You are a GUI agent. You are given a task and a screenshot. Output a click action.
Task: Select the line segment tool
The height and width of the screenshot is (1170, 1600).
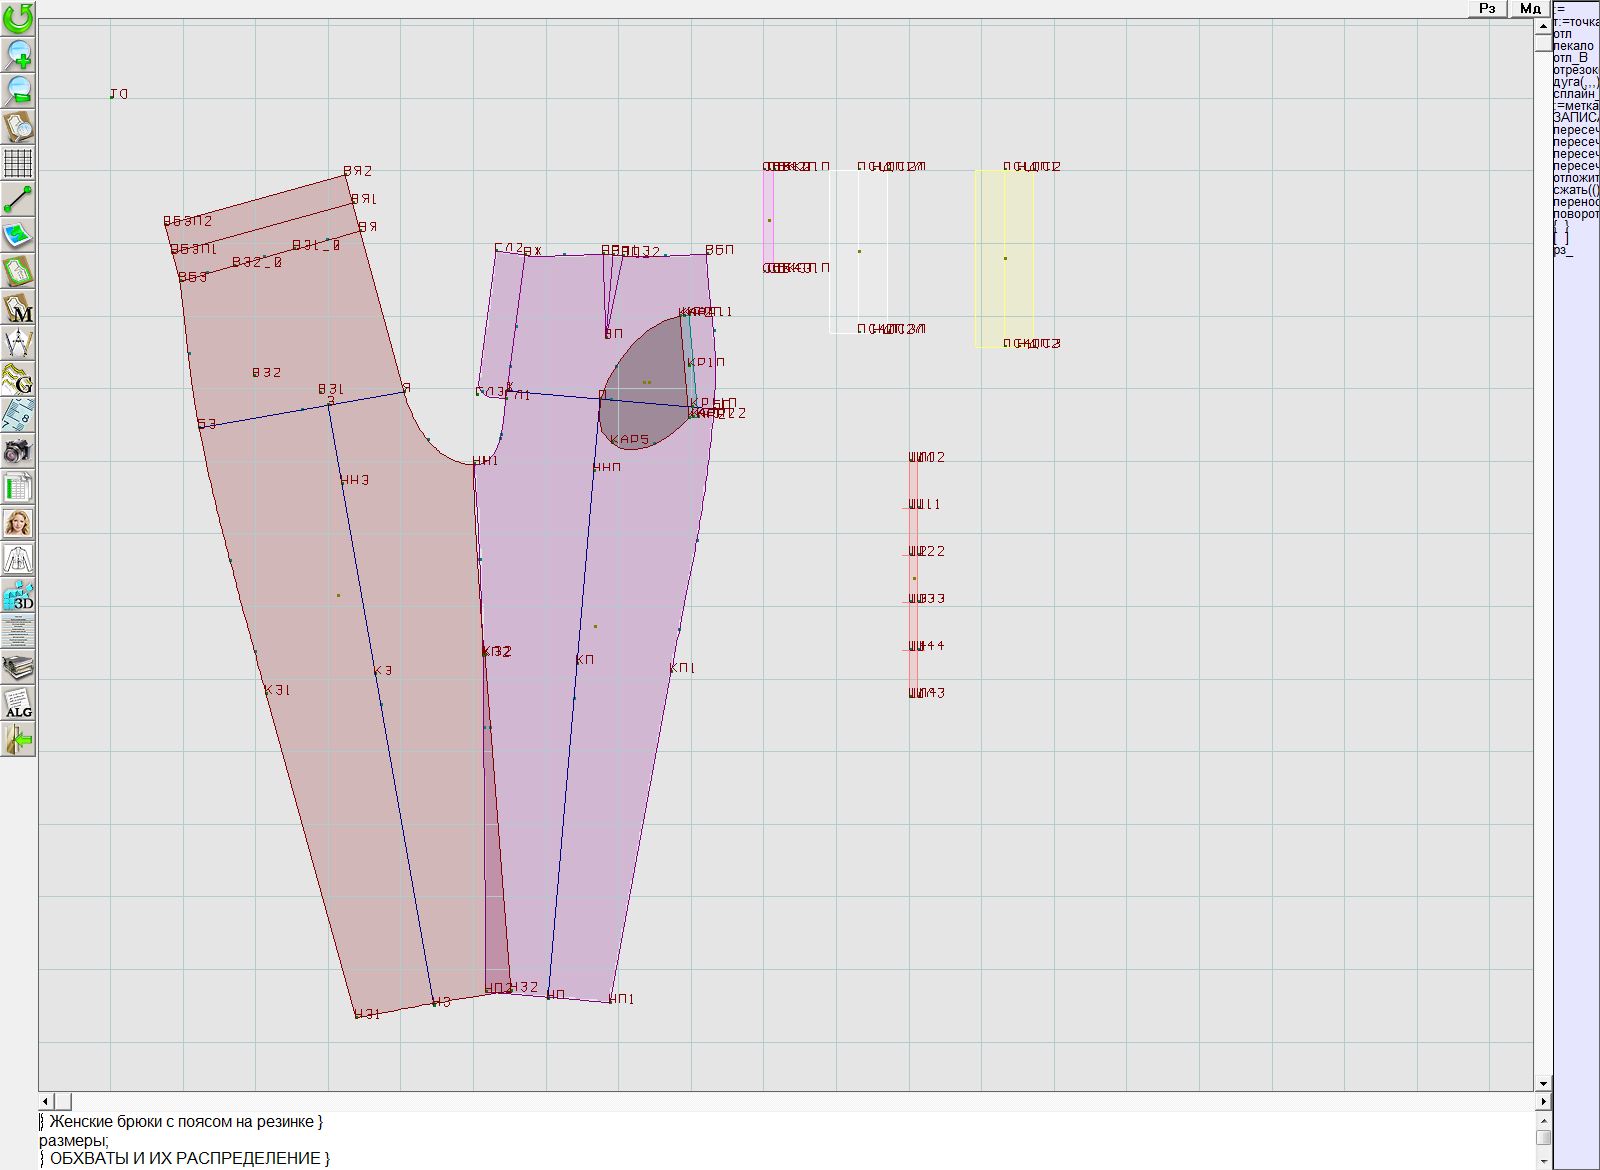pos(18,199)
